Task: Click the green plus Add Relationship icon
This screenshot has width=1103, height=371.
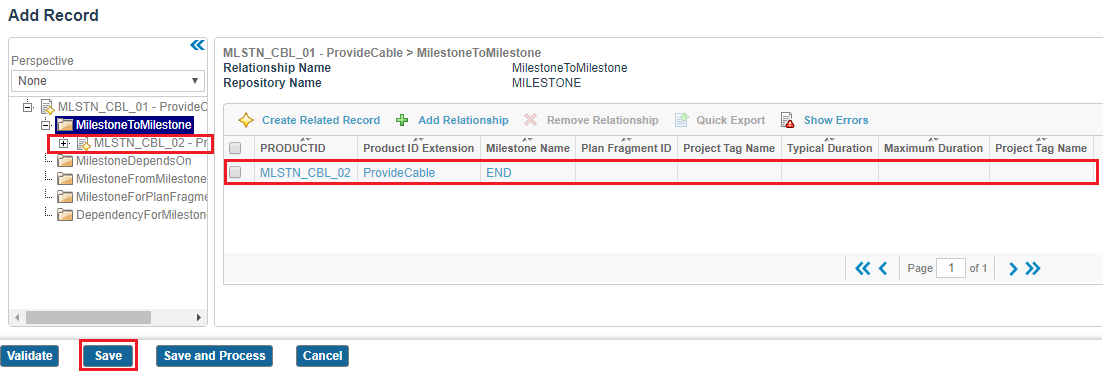Action: coord(402,120)
